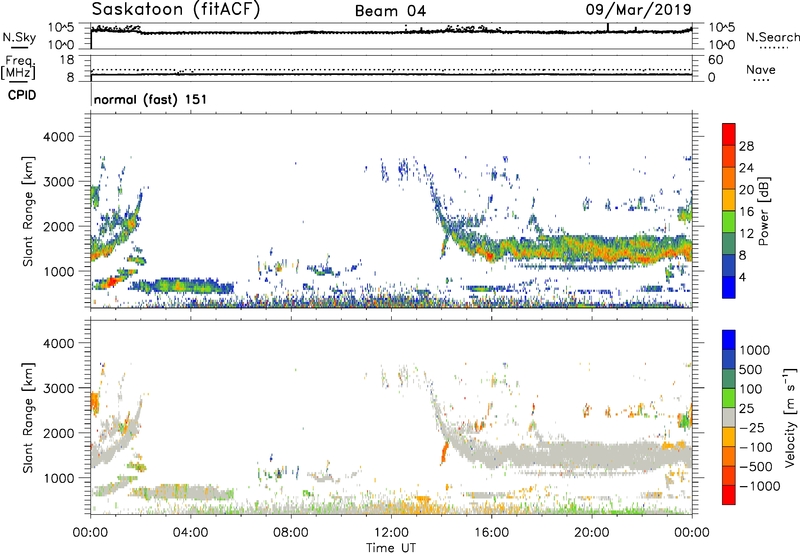Click the 'Time UT' axis label
800x554 pixels.
pyautogui.click(x=391, y=547)
